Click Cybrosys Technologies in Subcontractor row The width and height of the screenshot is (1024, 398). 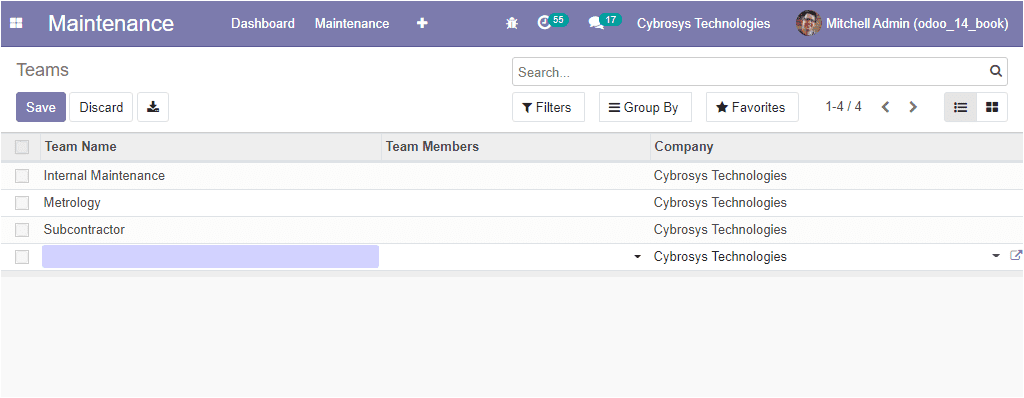click(x=720, y=229)
